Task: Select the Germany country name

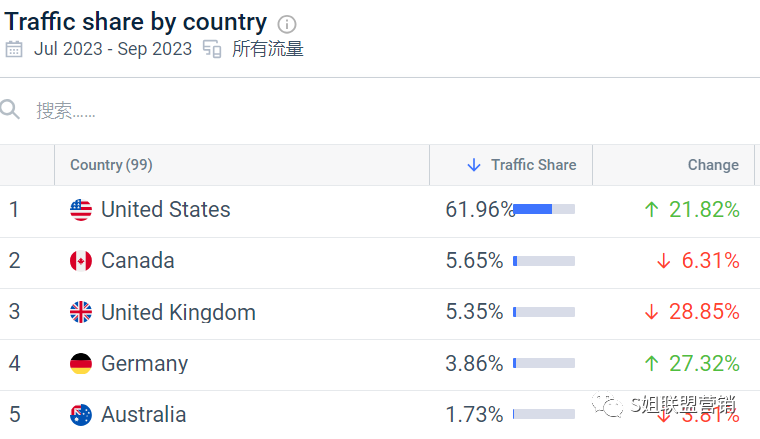Action: 144,363
